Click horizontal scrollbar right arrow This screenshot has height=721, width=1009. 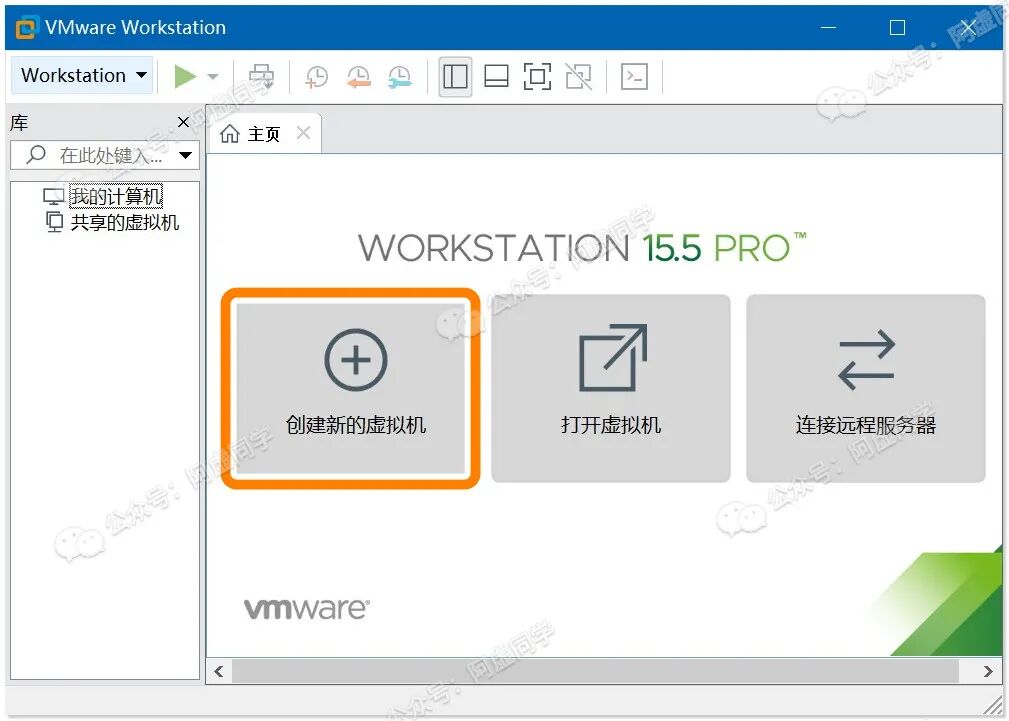tap(988, 671)
